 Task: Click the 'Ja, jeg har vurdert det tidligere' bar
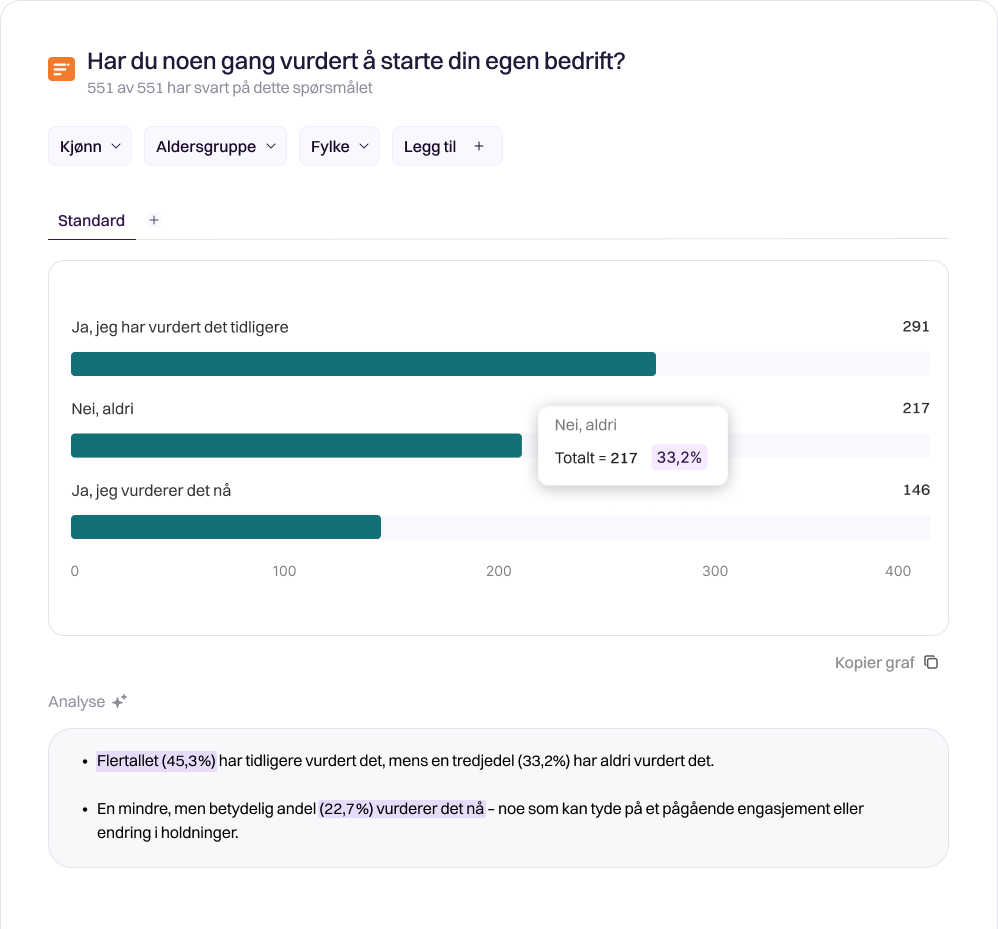(x=363, y=364)
